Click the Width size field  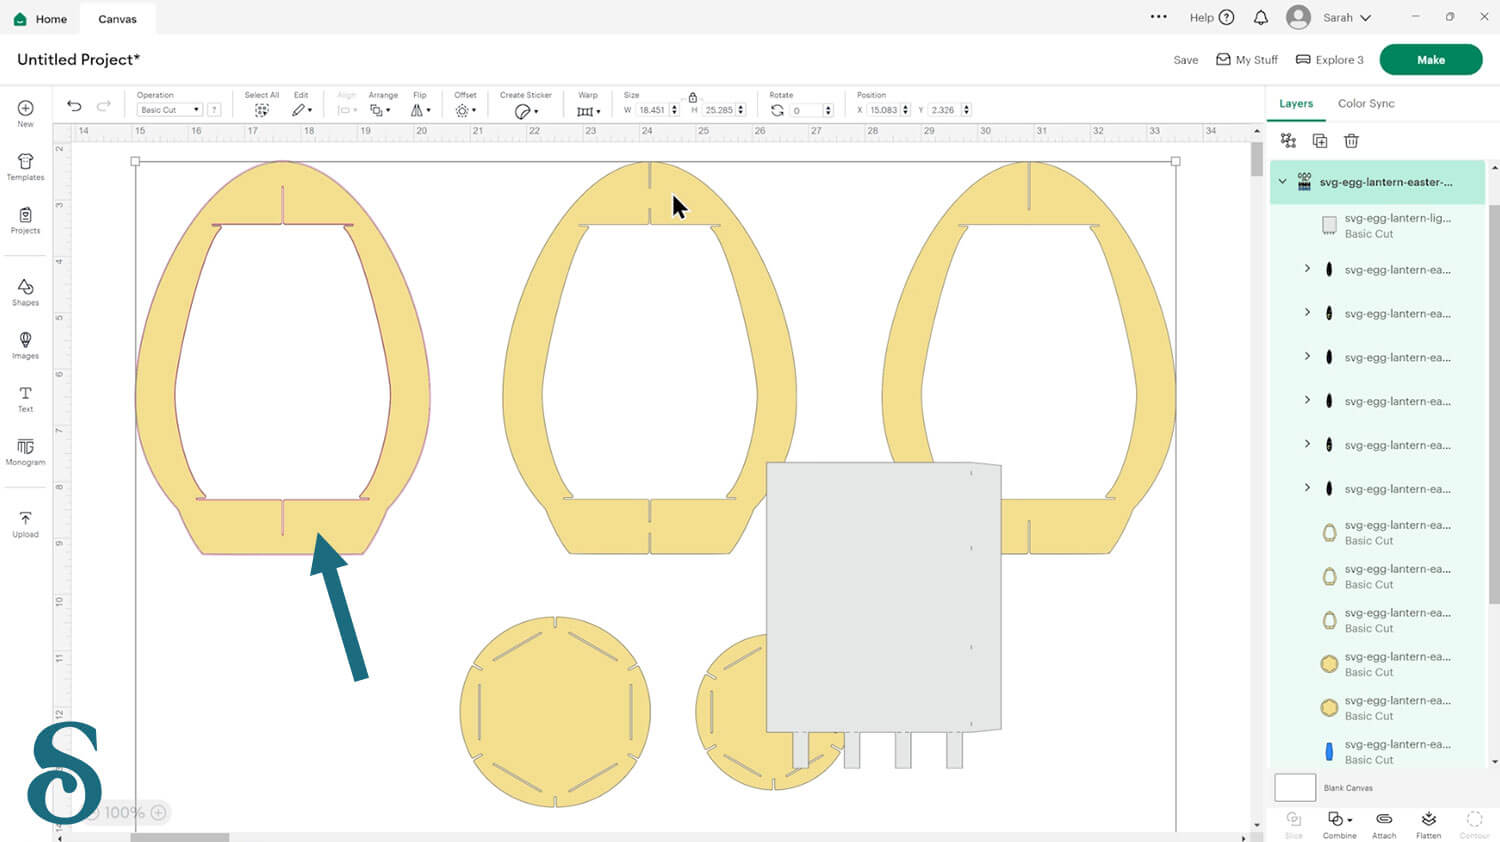pyautogui.click(x=653, y=110)
